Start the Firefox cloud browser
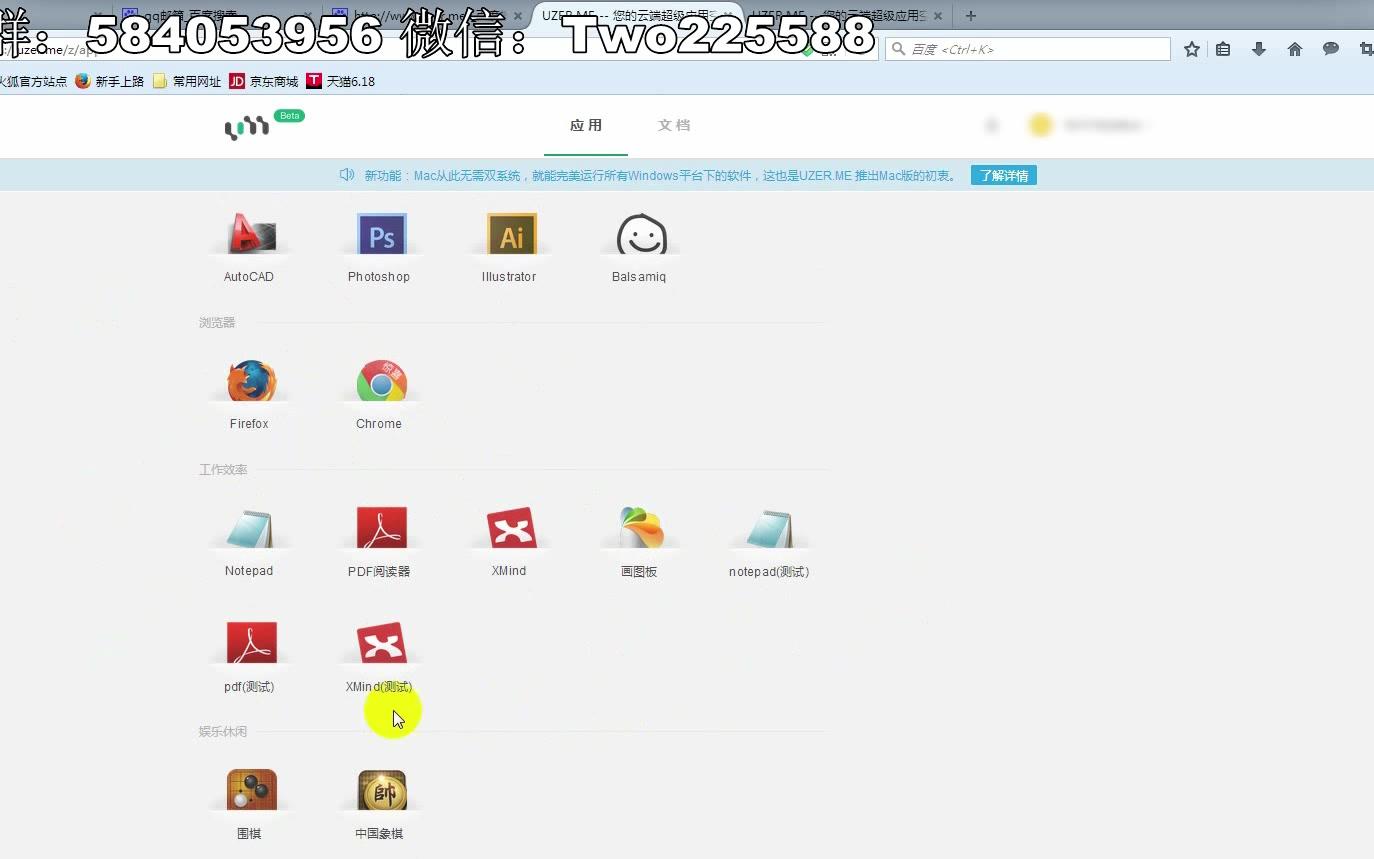Image resolution: width=1374 pixels, height=859 pixels. 250,383
